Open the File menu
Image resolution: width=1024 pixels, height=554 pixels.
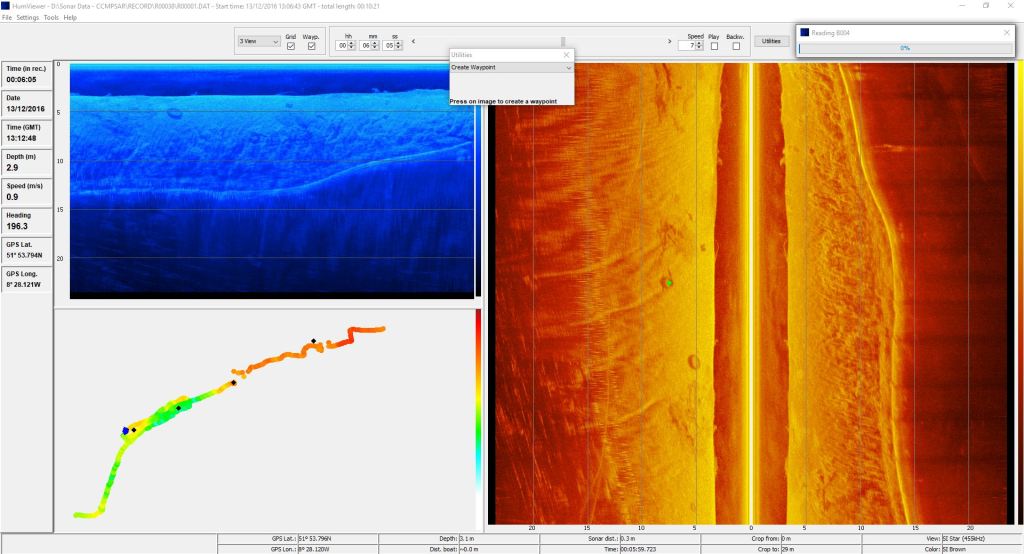[7, 18]
